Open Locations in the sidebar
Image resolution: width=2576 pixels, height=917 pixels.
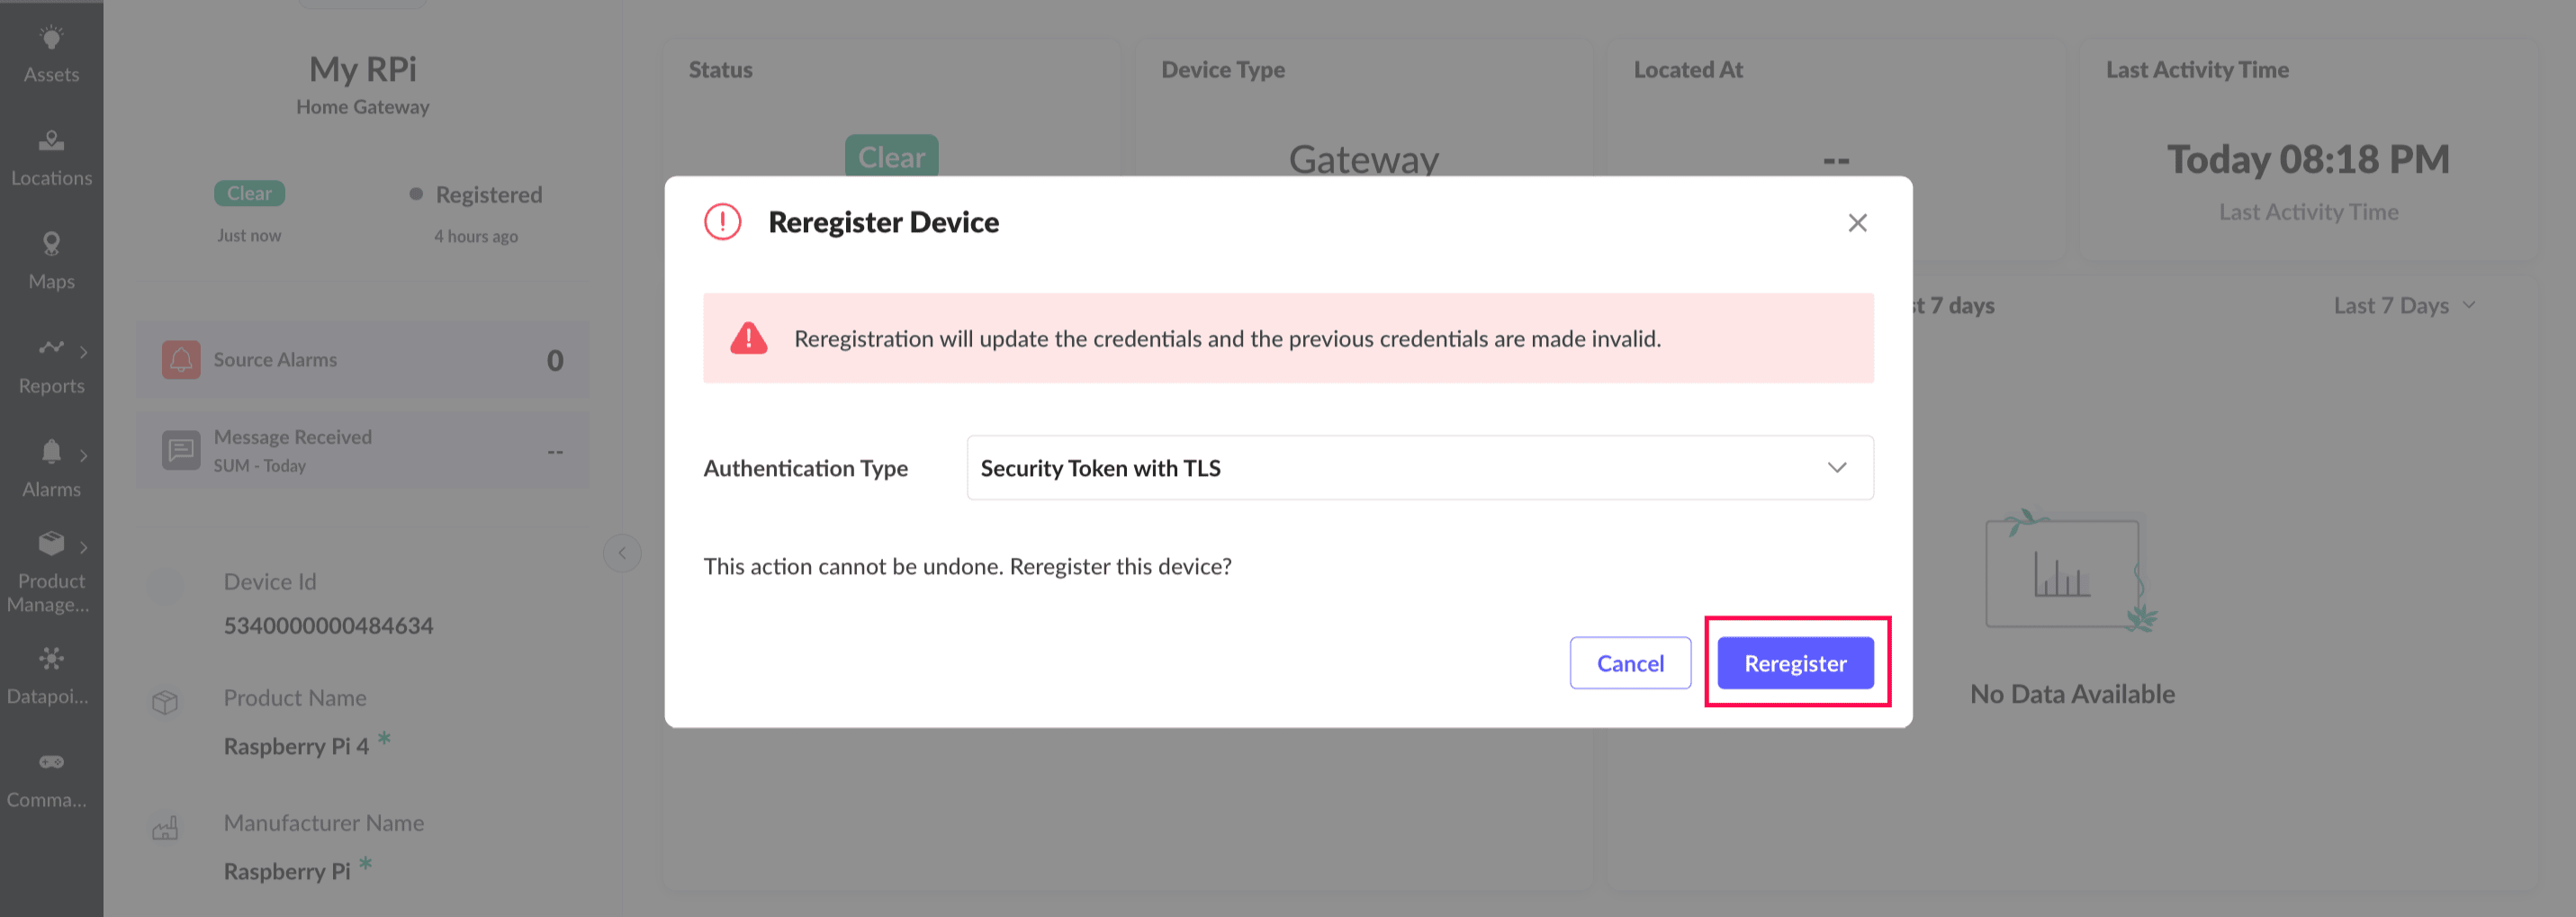[x=51, y=158]
